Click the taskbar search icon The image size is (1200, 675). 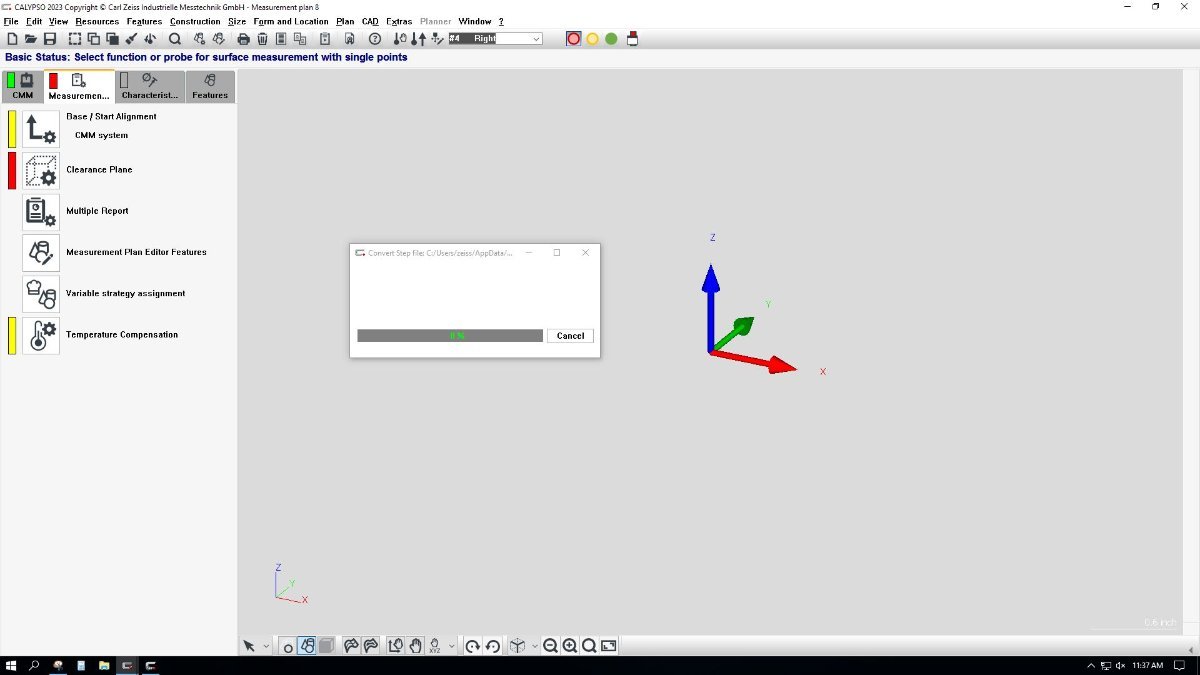tap(34, 665)
